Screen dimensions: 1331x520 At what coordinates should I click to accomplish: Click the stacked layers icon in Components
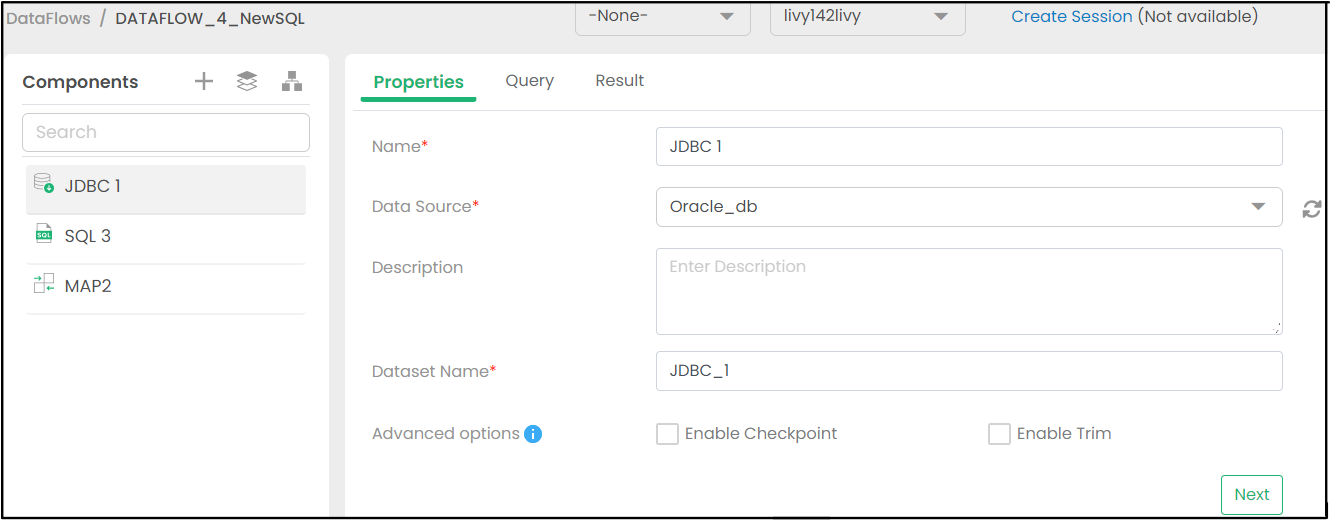[x=247, y=82]
